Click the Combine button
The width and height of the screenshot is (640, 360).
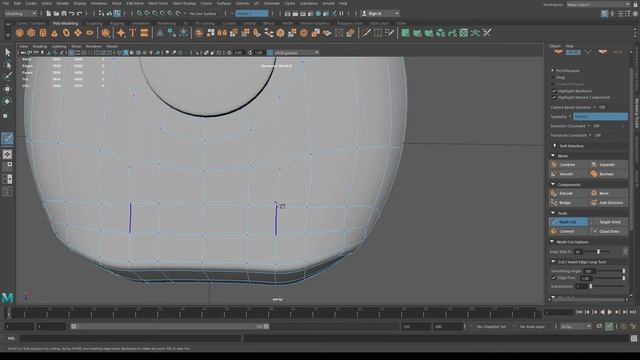coord(568,164)
